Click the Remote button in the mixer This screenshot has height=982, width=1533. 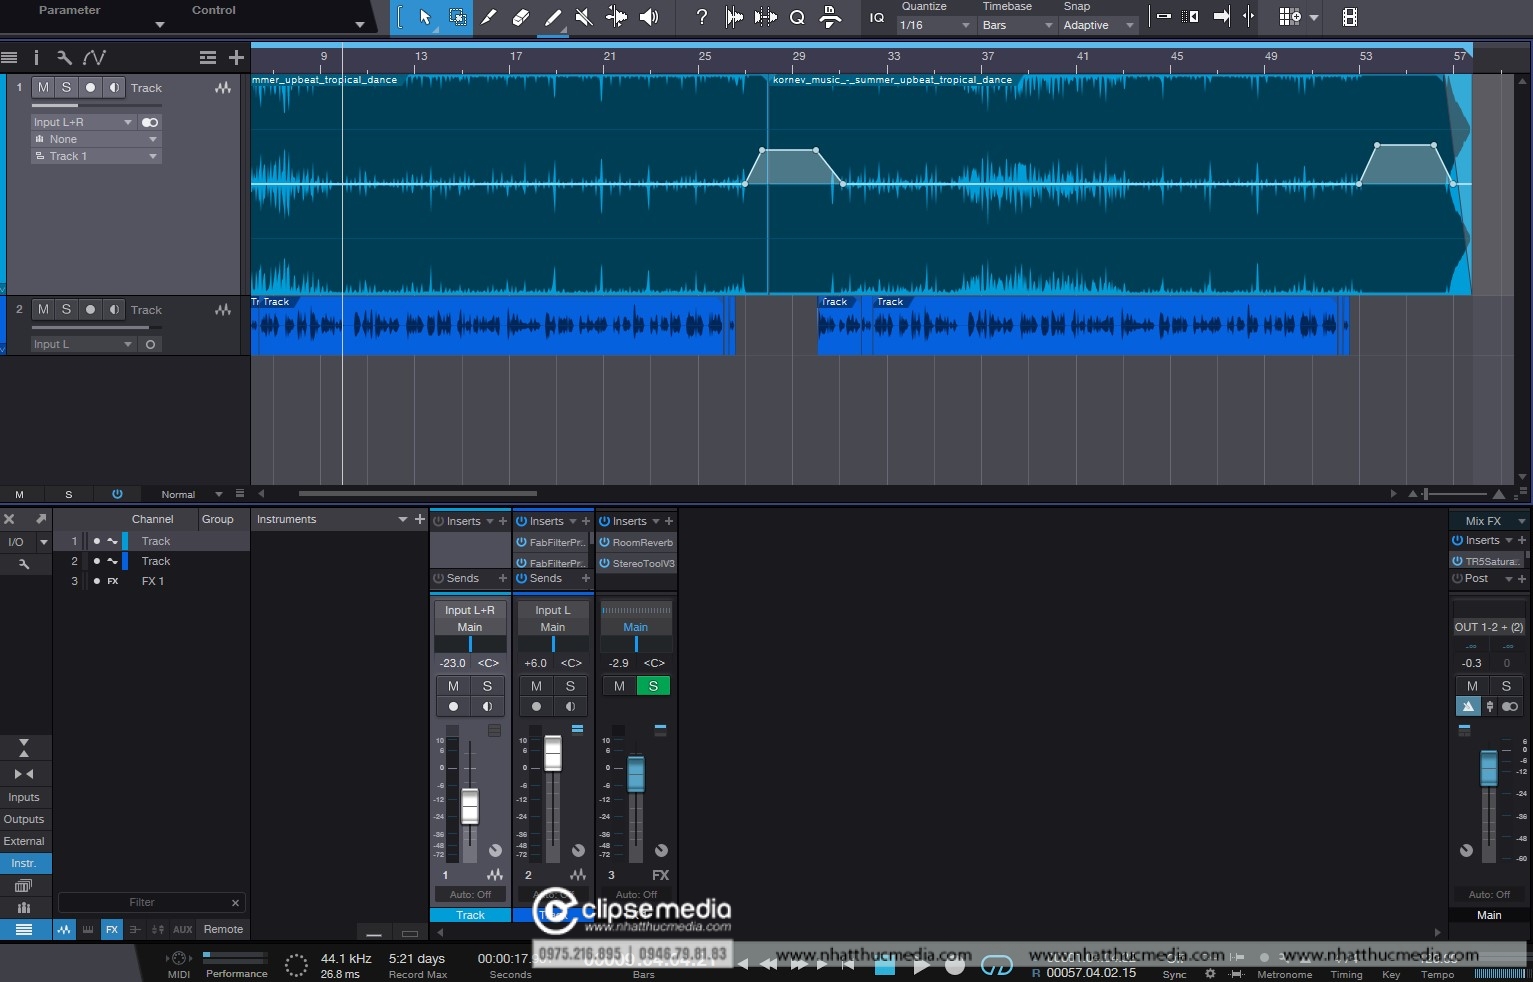(x=223, y=929)
